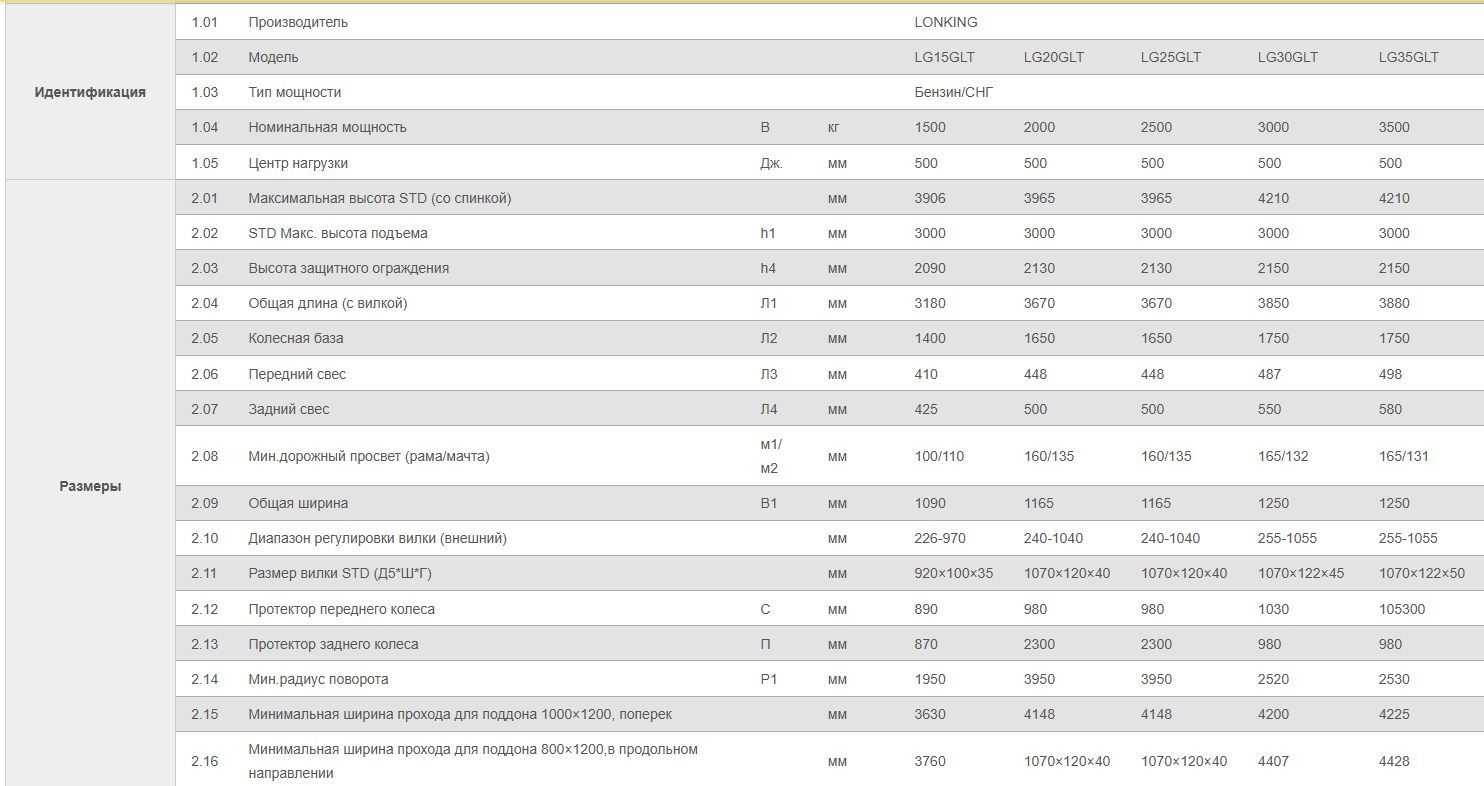Viewport: 1484px width, 786px height.
Task: Click guard height value 2090
Action: click(x=930, y=268)
